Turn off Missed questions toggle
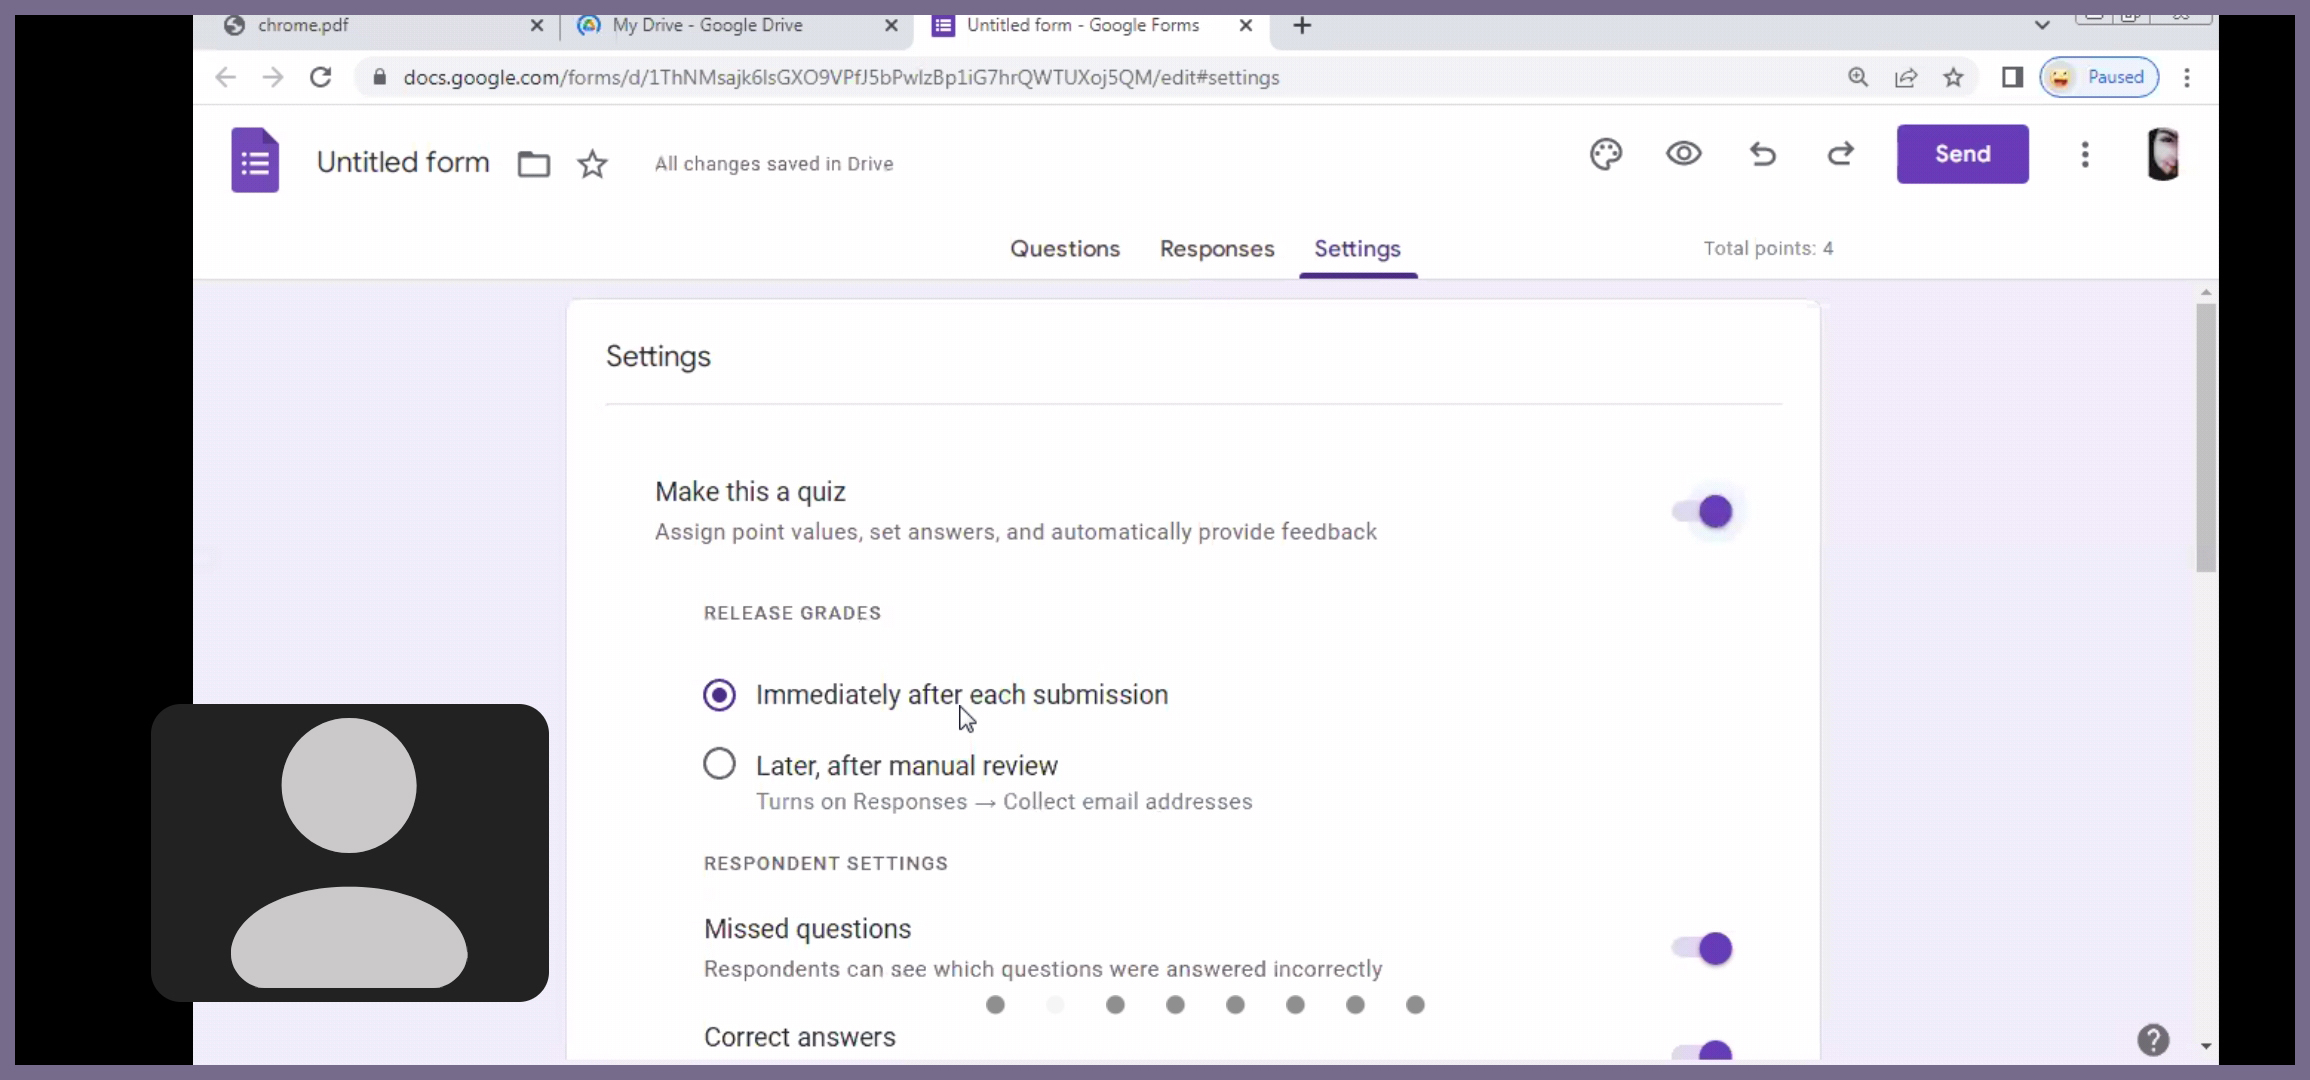 click(x=1704, y=948)
